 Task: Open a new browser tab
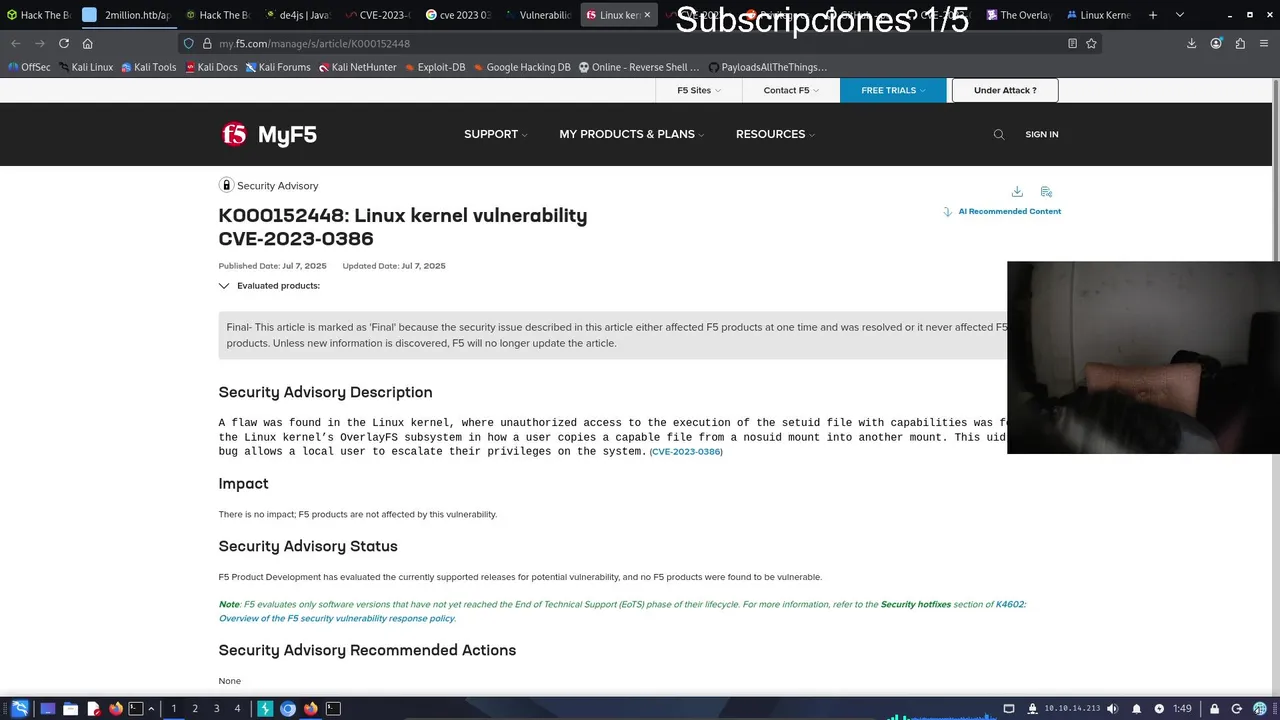pos(1153,15)
